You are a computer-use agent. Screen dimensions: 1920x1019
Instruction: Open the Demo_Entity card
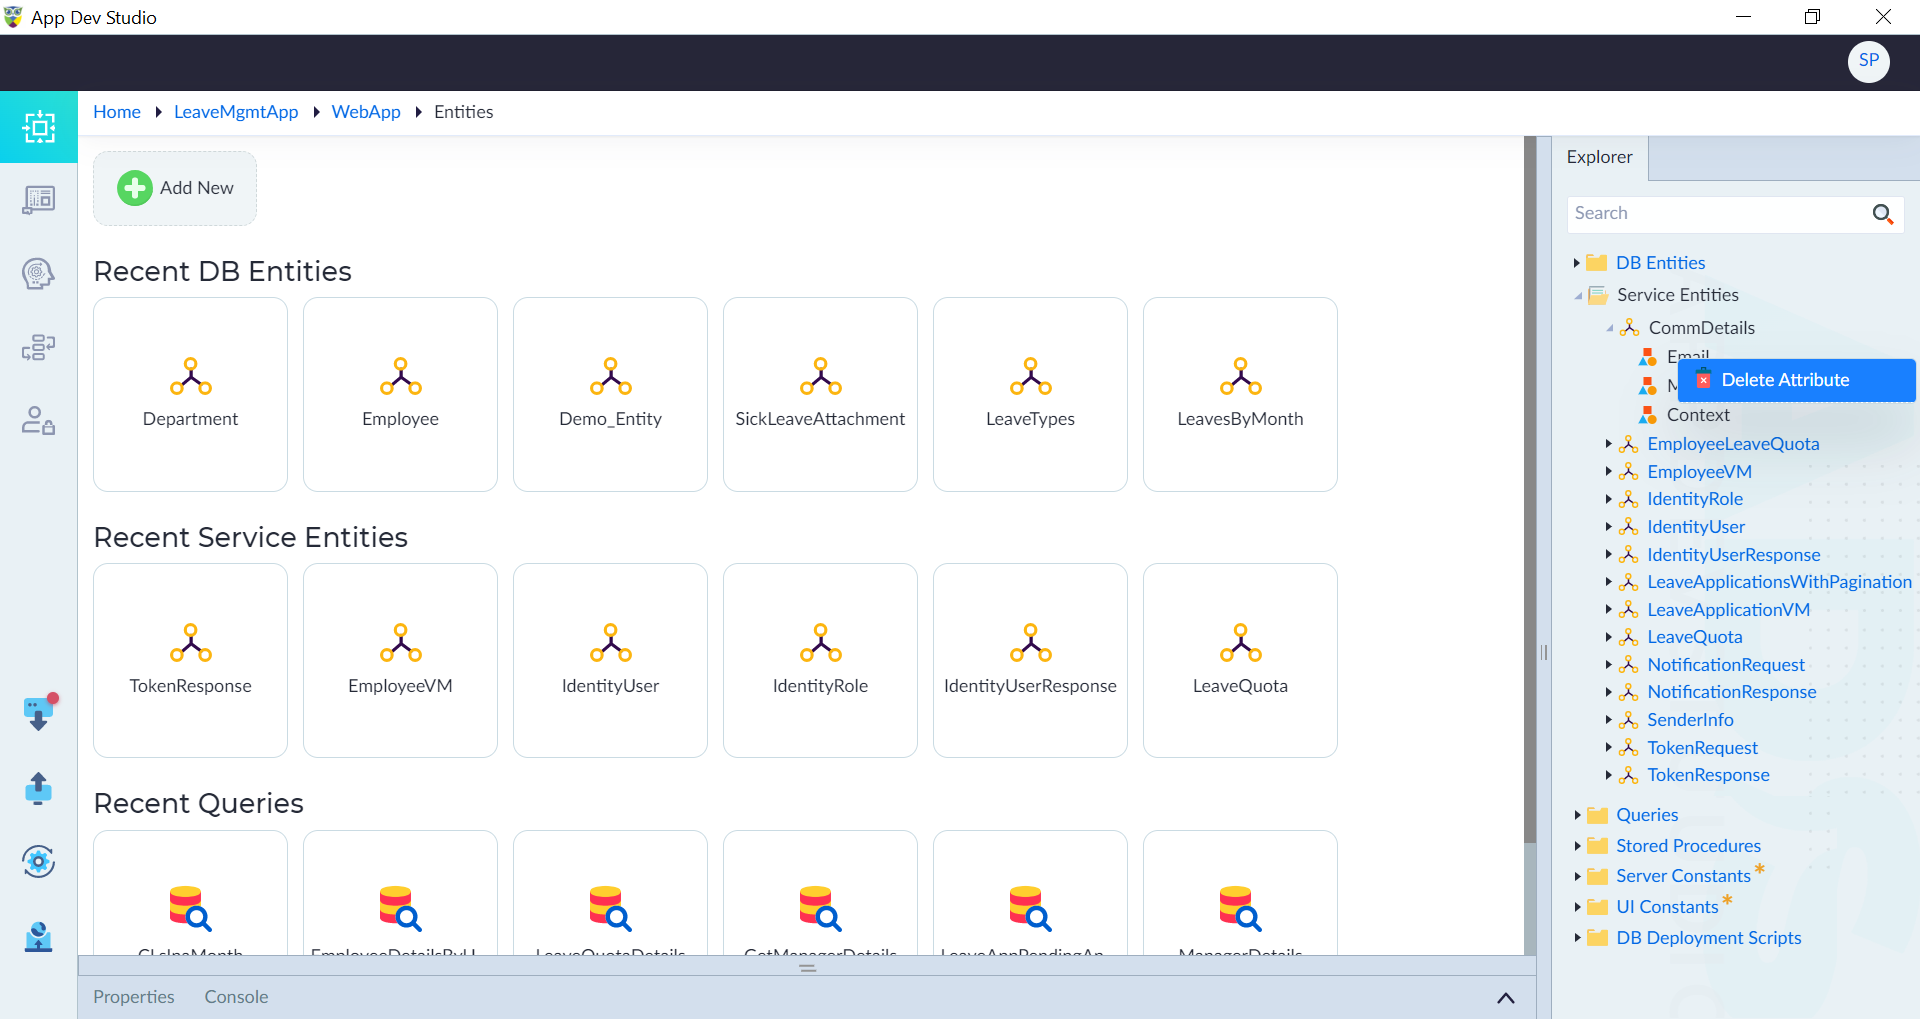pos(610,394)
